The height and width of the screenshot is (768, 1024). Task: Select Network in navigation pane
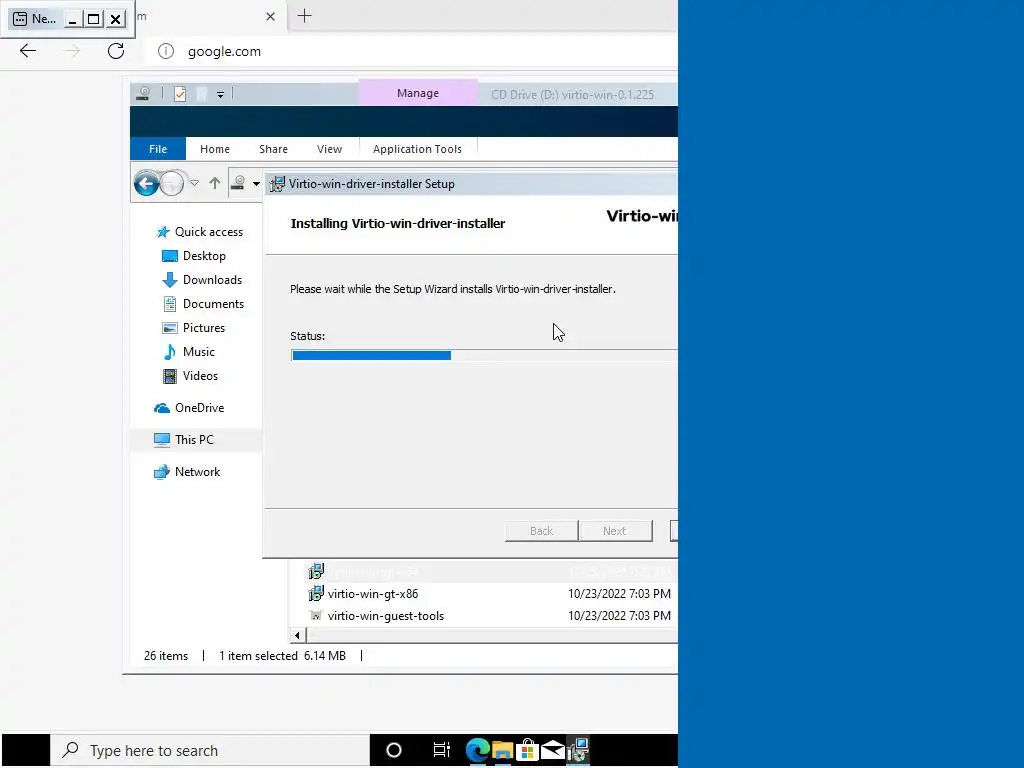tap(187, 472)
